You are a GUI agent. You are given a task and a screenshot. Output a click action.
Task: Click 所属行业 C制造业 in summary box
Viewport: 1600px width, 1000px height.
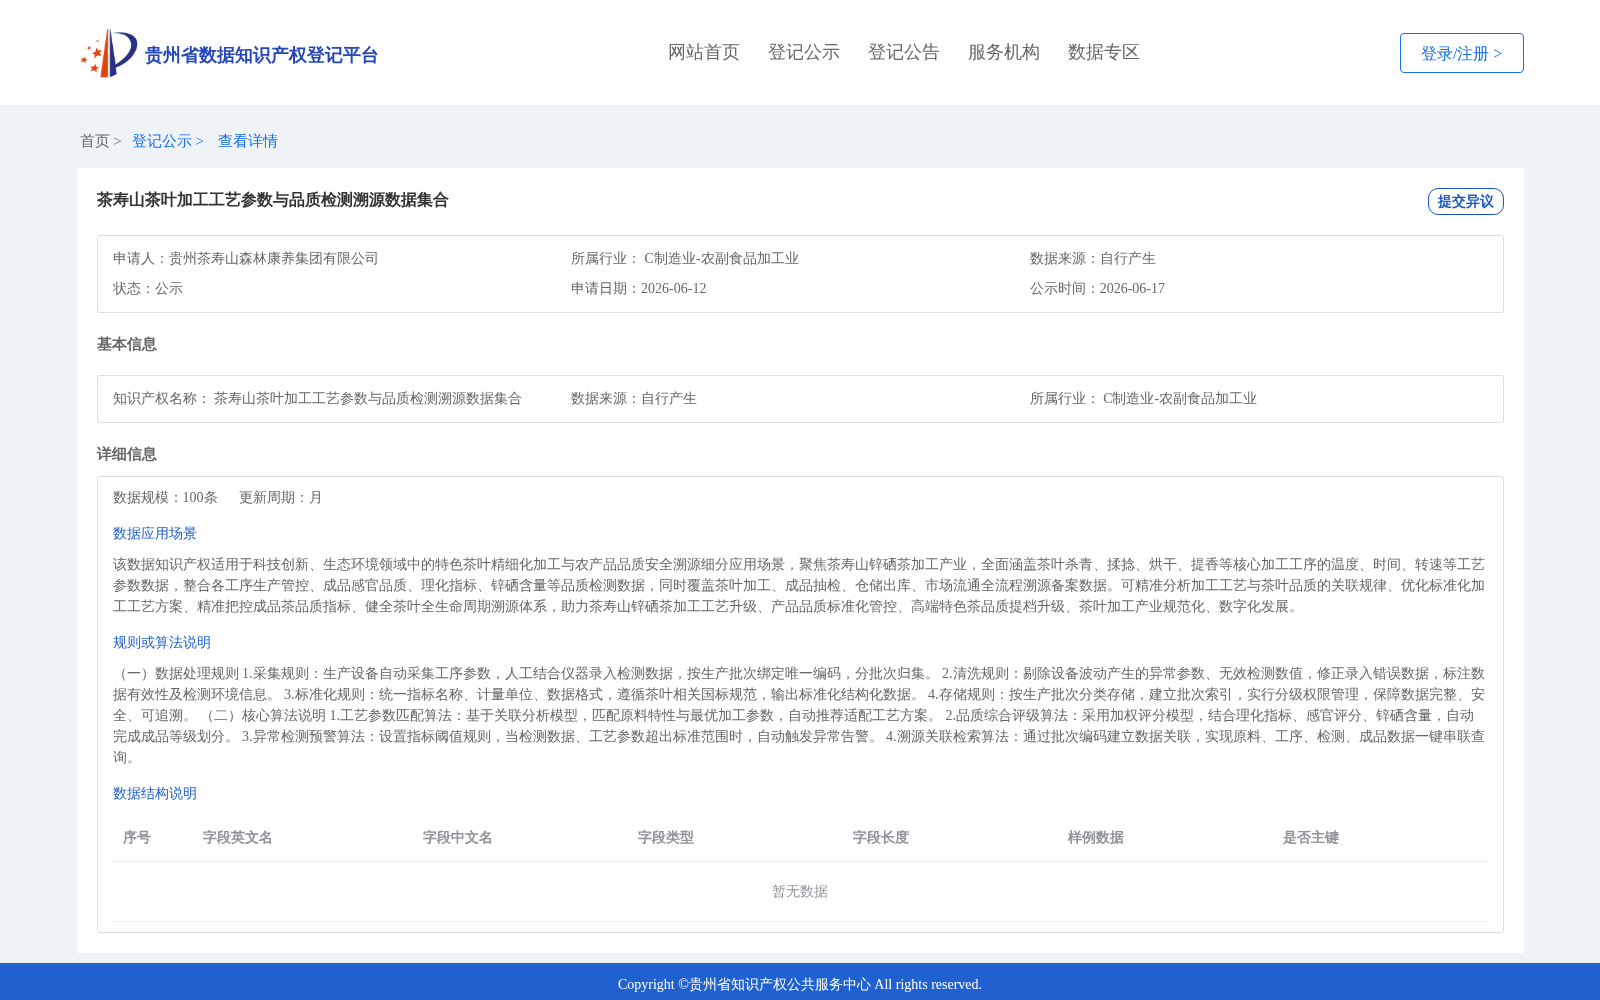(685, 258)
